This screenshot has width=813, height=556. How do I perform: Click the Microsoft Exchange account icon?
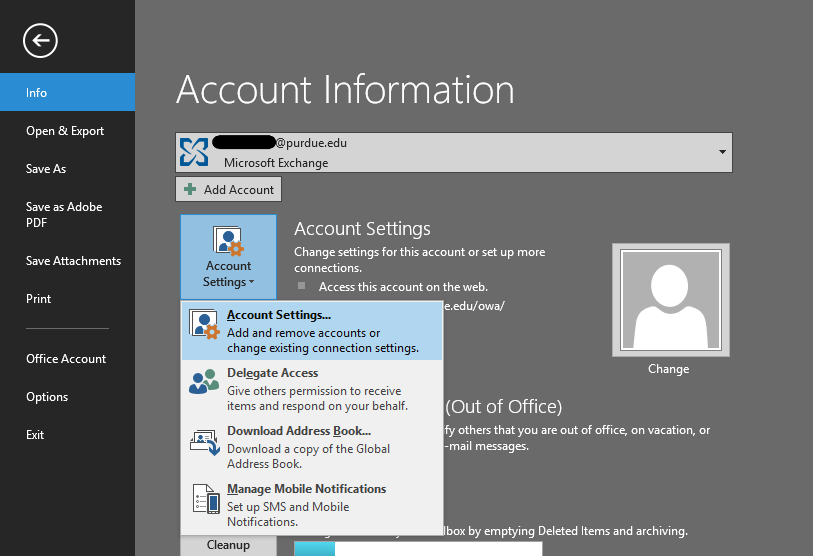click(194, 152)
